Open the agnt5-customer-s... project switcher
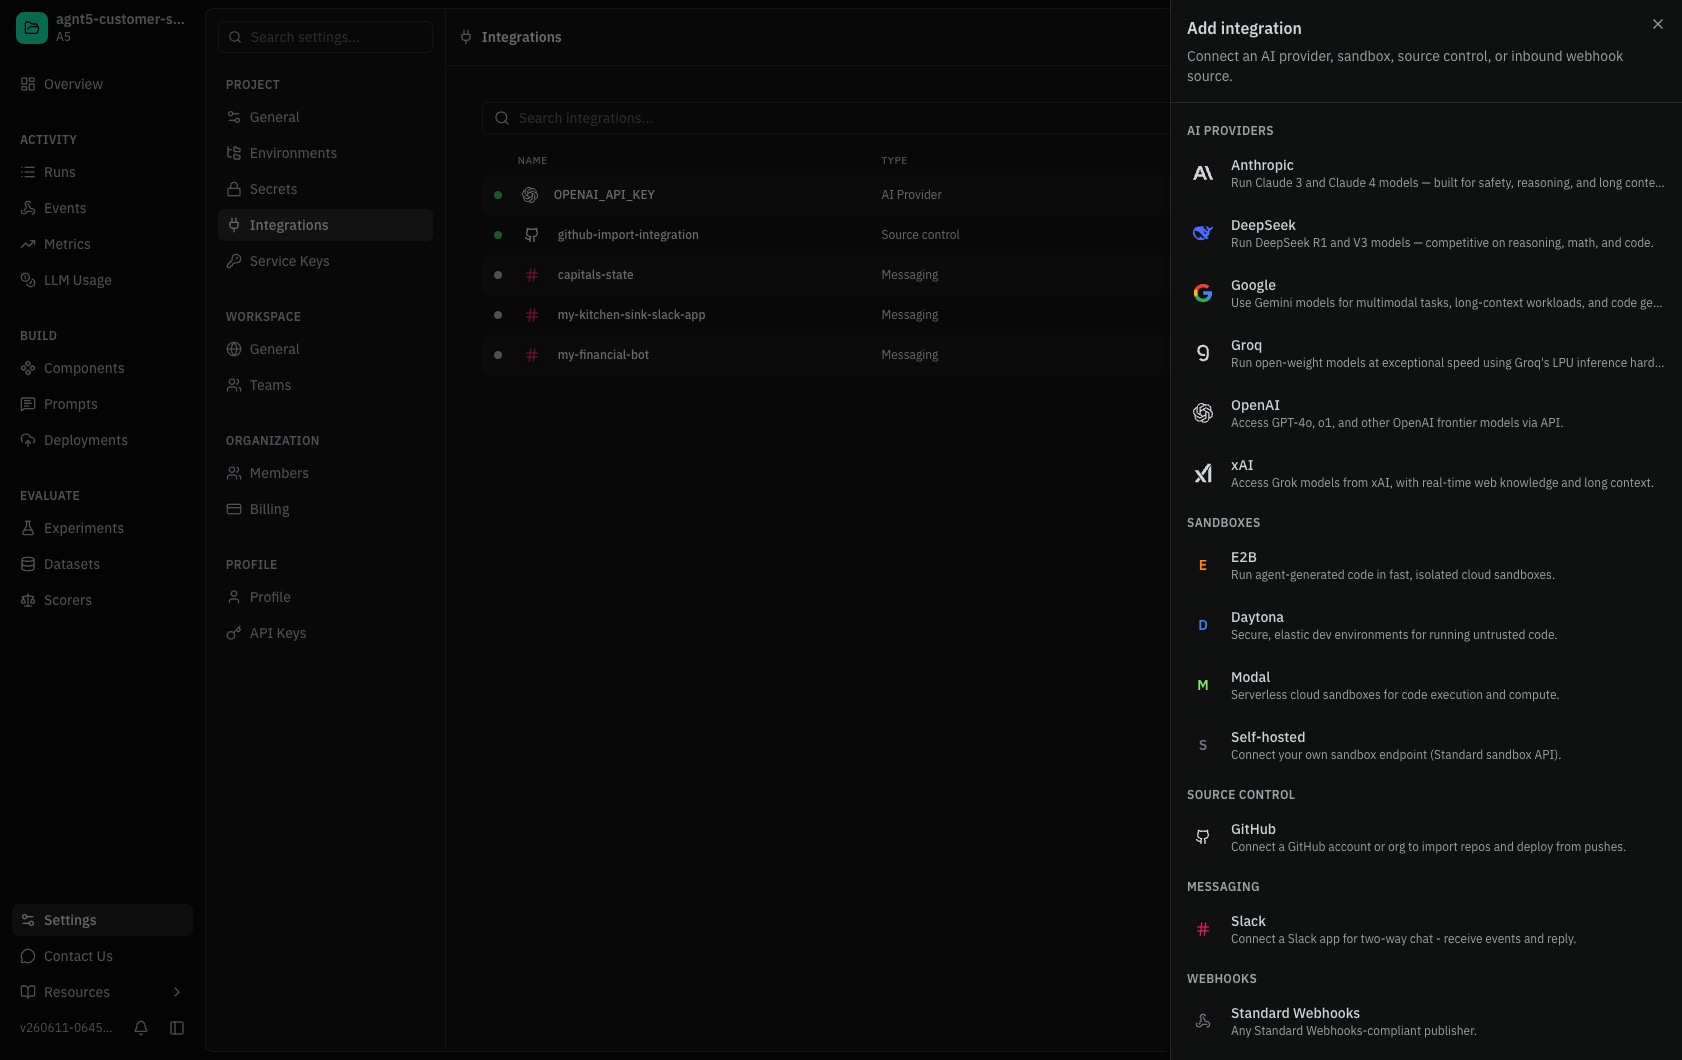1682x1060 pixels. pyautogui.click(x=102, y=28)
